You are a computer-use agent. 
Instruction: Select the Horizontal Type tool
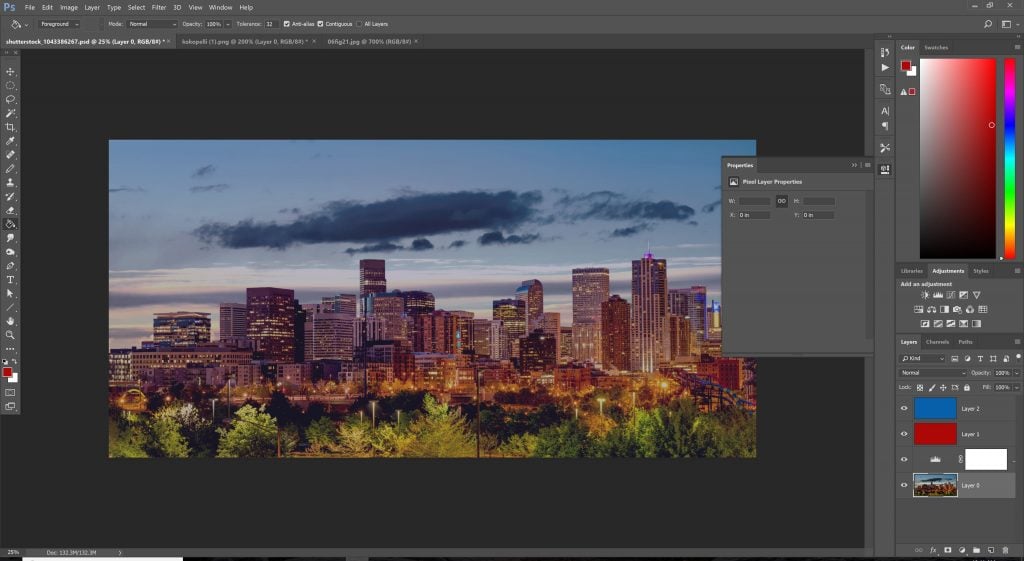10,280
